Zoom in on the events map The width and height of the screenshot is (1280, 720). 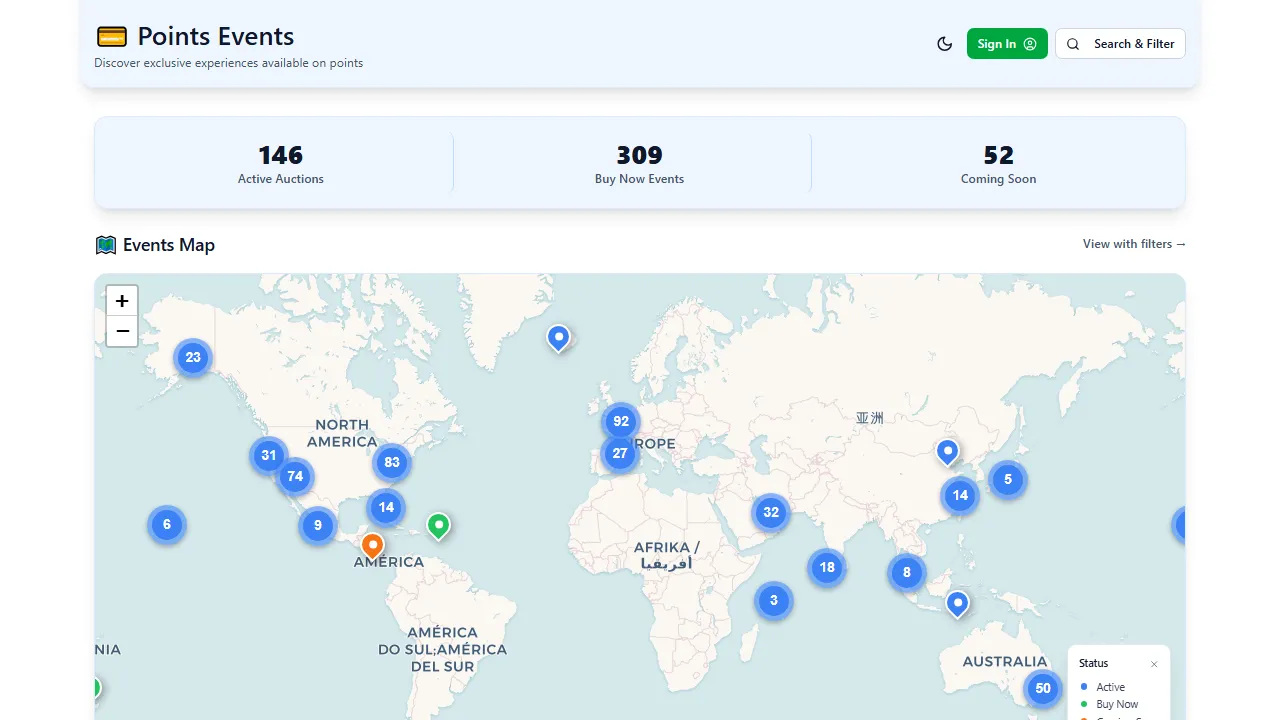click(122, 301)
